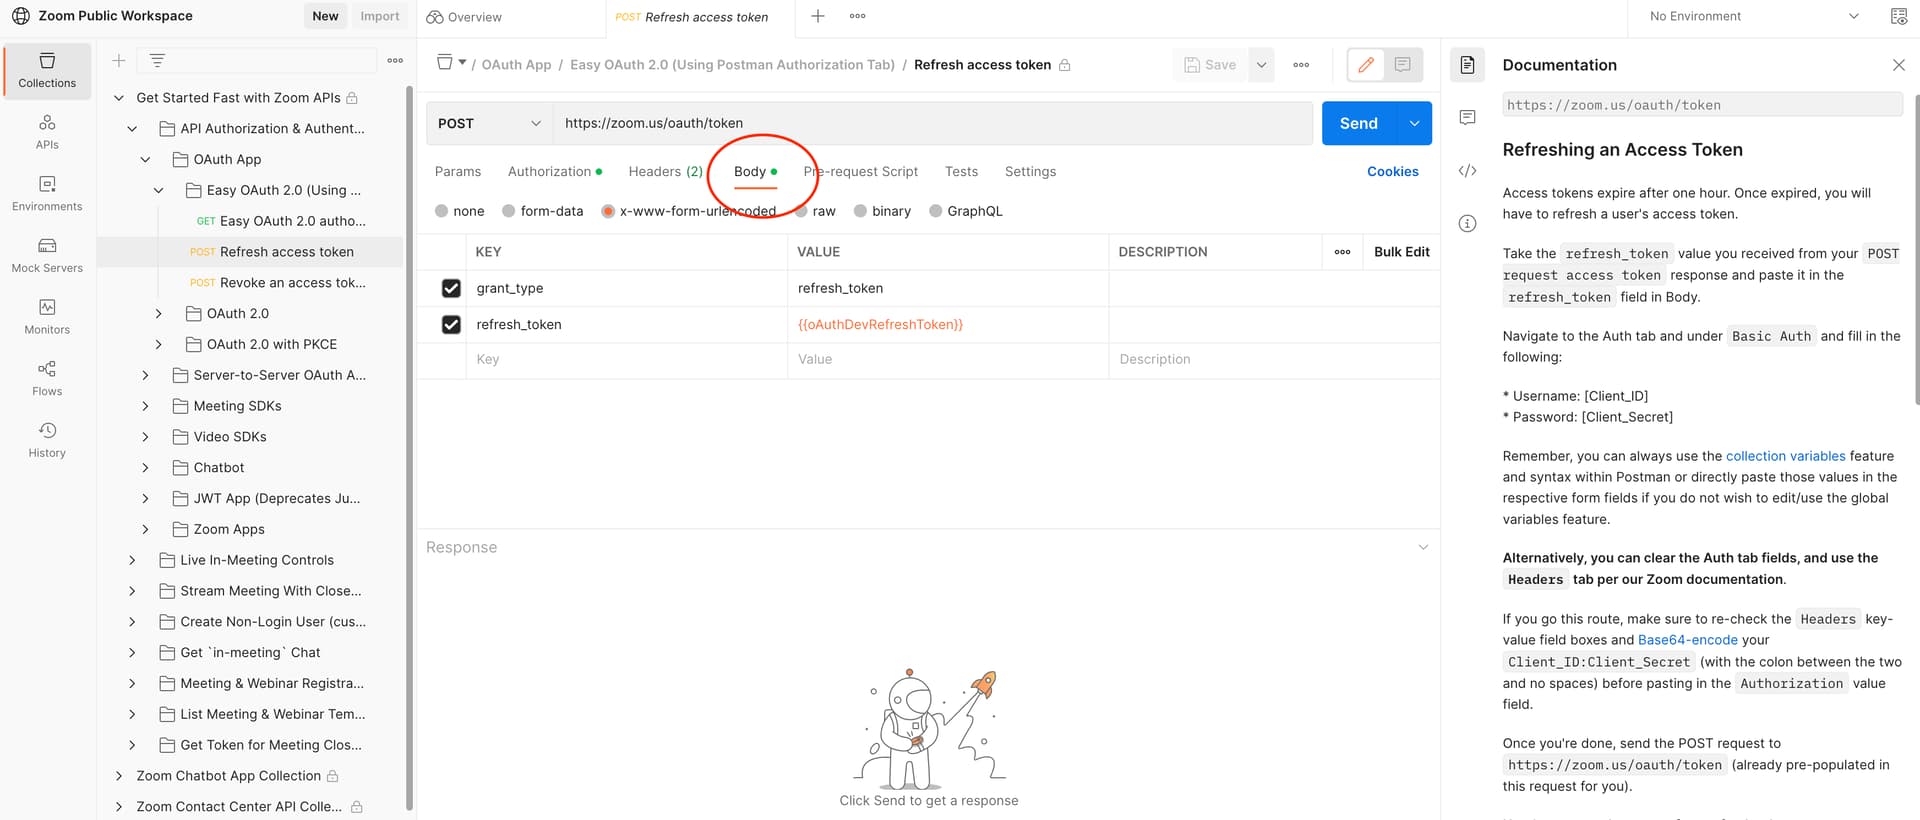Open the Flows sidebar section
This screenshot has height=820, width=1920.
pyautogui.click(x=47, y=379)
